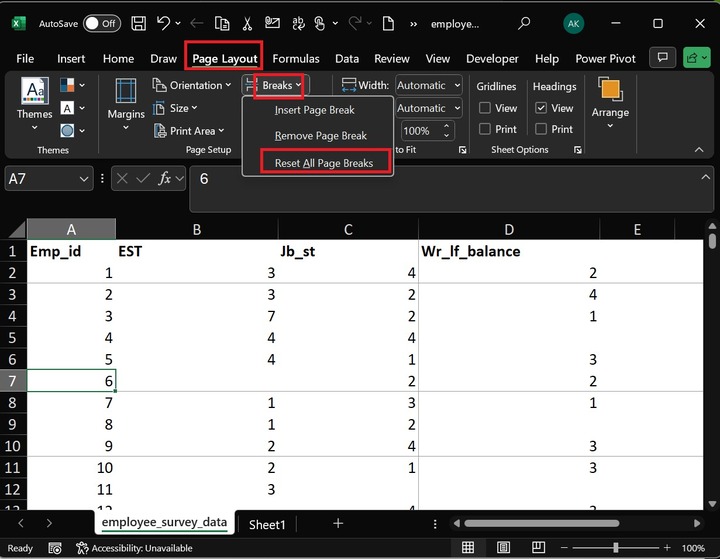Click the insert function fx icon
Image resolution: width=720 pixels, height=559 pixels.
tap(166, 179)
